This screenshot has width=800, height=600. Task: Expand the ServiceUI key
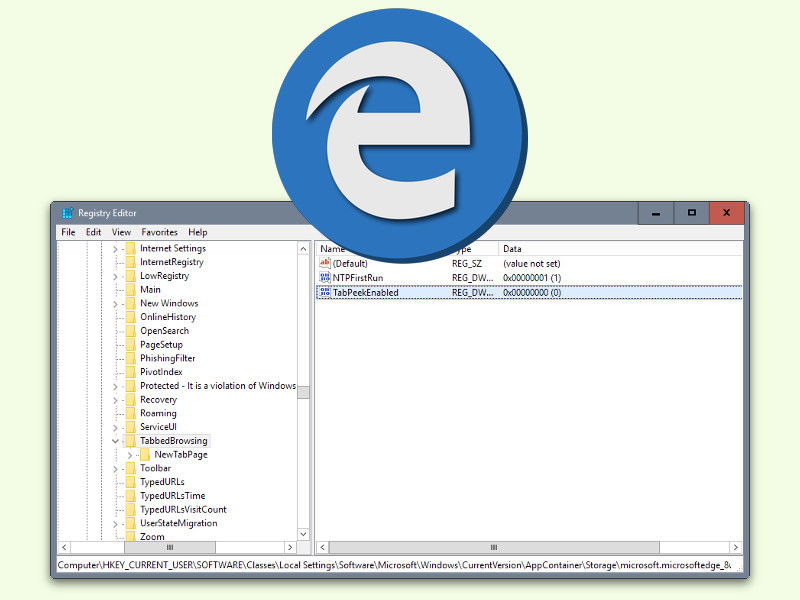pos(115,428)
